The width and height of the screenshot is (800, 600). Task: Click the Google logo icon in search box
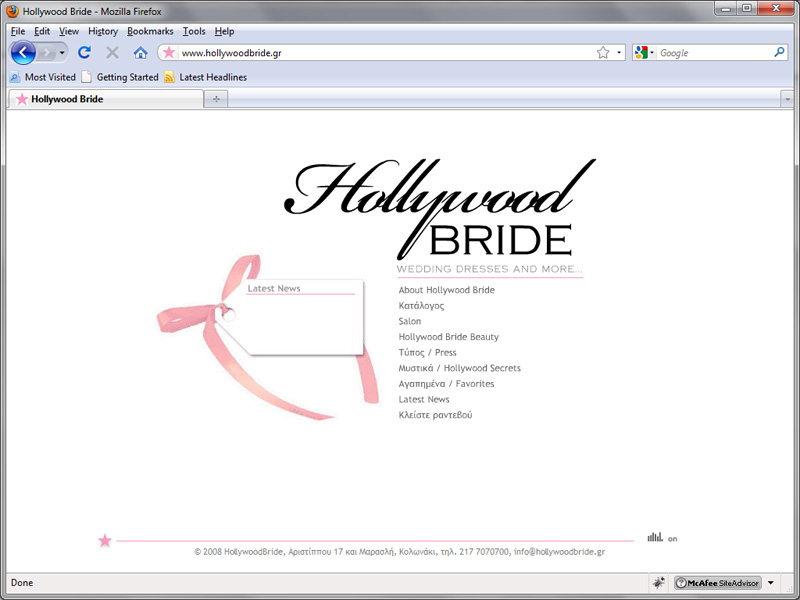641,52
